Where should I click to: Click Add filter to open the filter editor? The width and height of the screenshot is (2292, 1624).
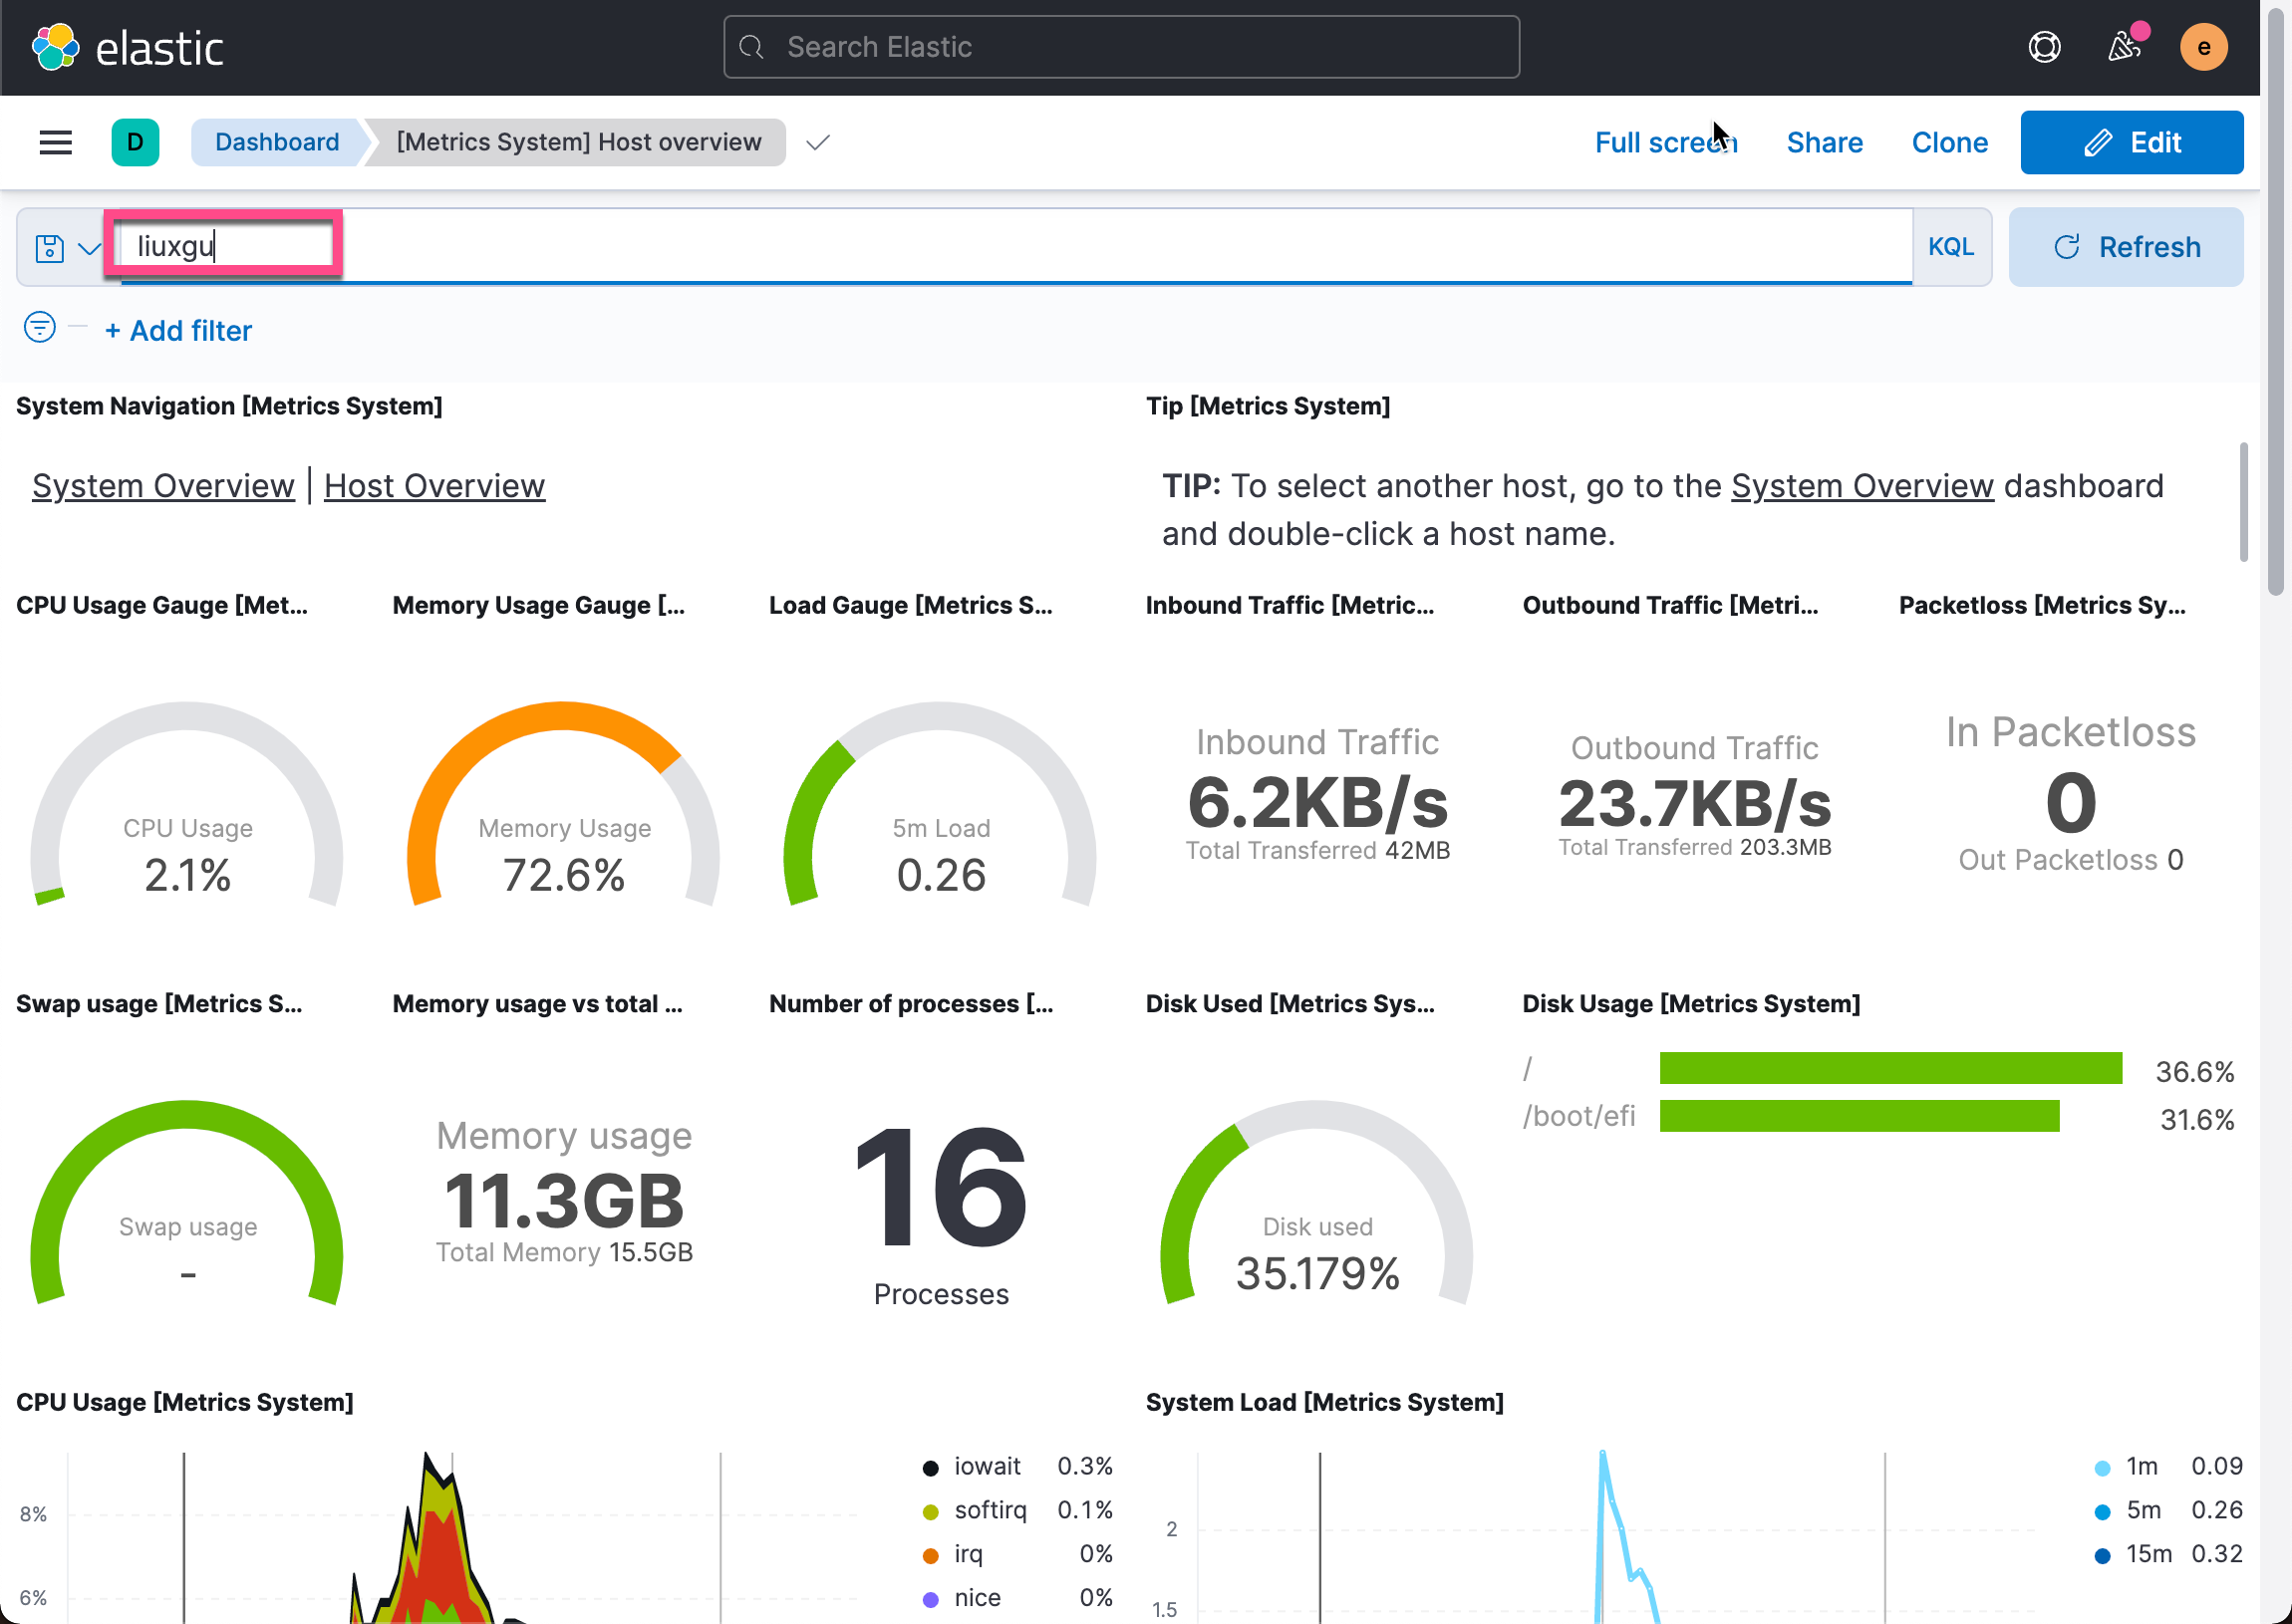[x=178, y=331]
